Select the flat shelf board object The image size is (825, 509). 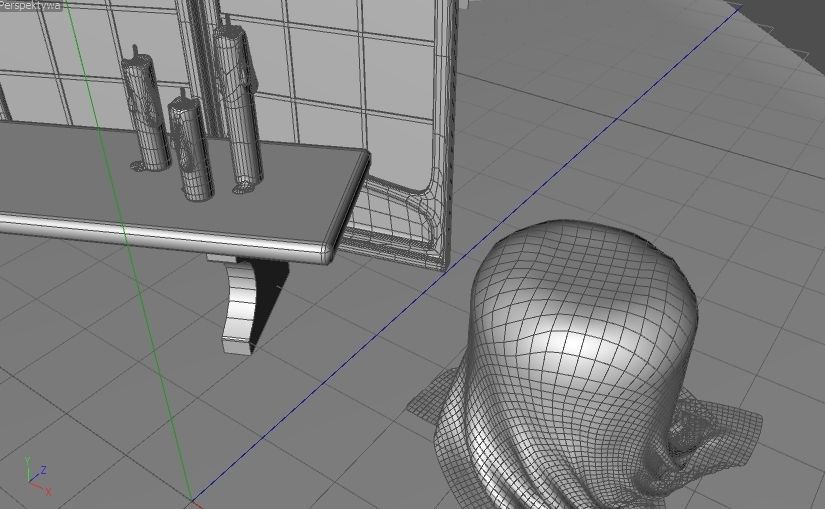coord(184,195)
